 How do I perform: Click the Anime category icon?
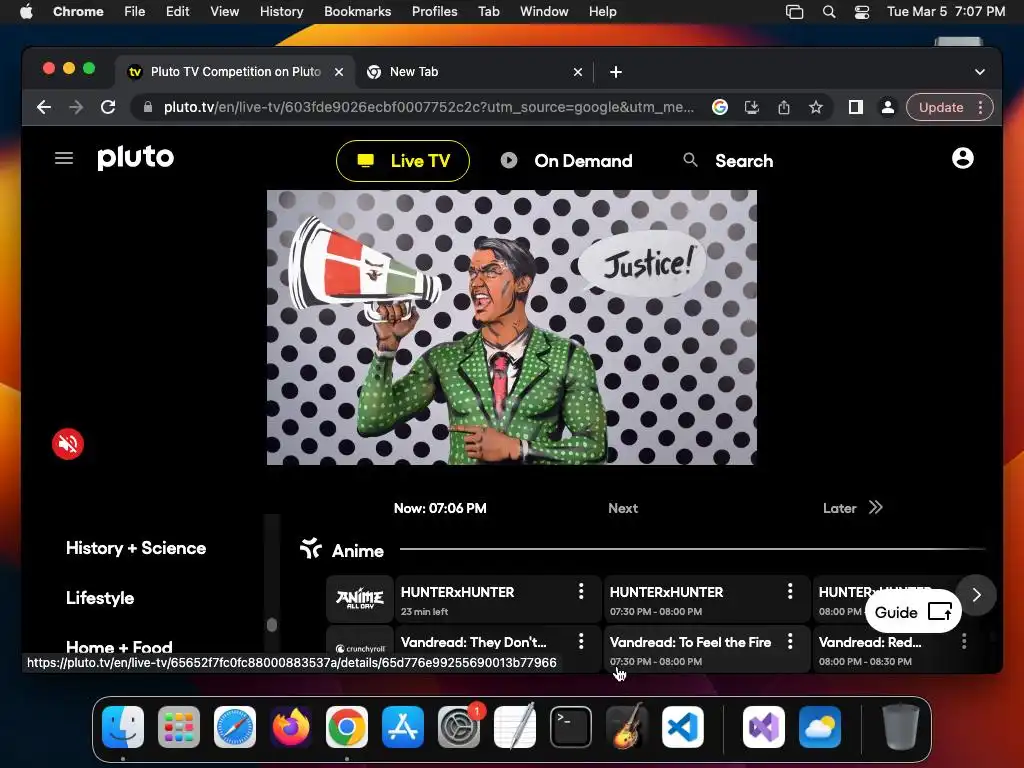point(311,549)
